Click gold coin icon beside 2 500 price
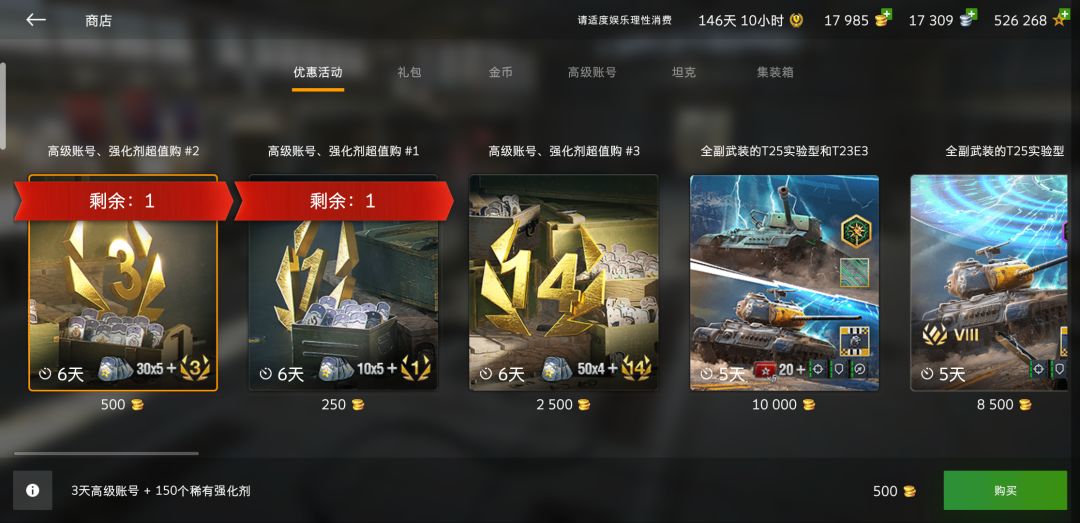Screen dimensions: 1080x523 coord(584,404)
